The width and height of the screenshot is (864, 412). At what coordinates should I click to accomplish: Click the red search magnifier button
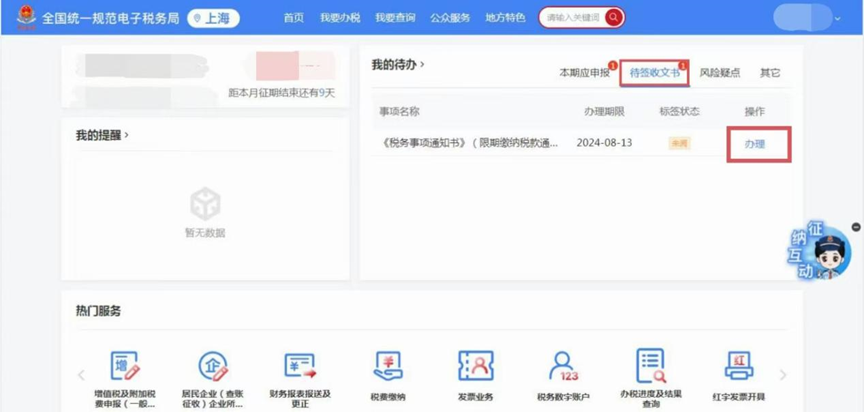coord(613,17)
